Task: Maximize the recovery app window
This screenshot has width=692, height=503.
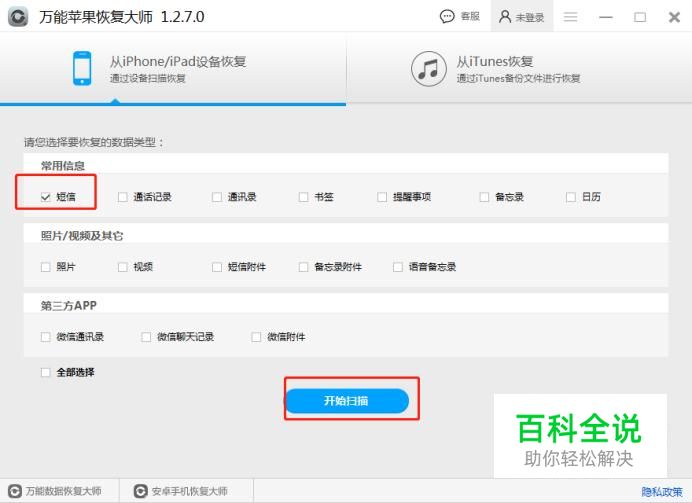Action: [640, 17]
